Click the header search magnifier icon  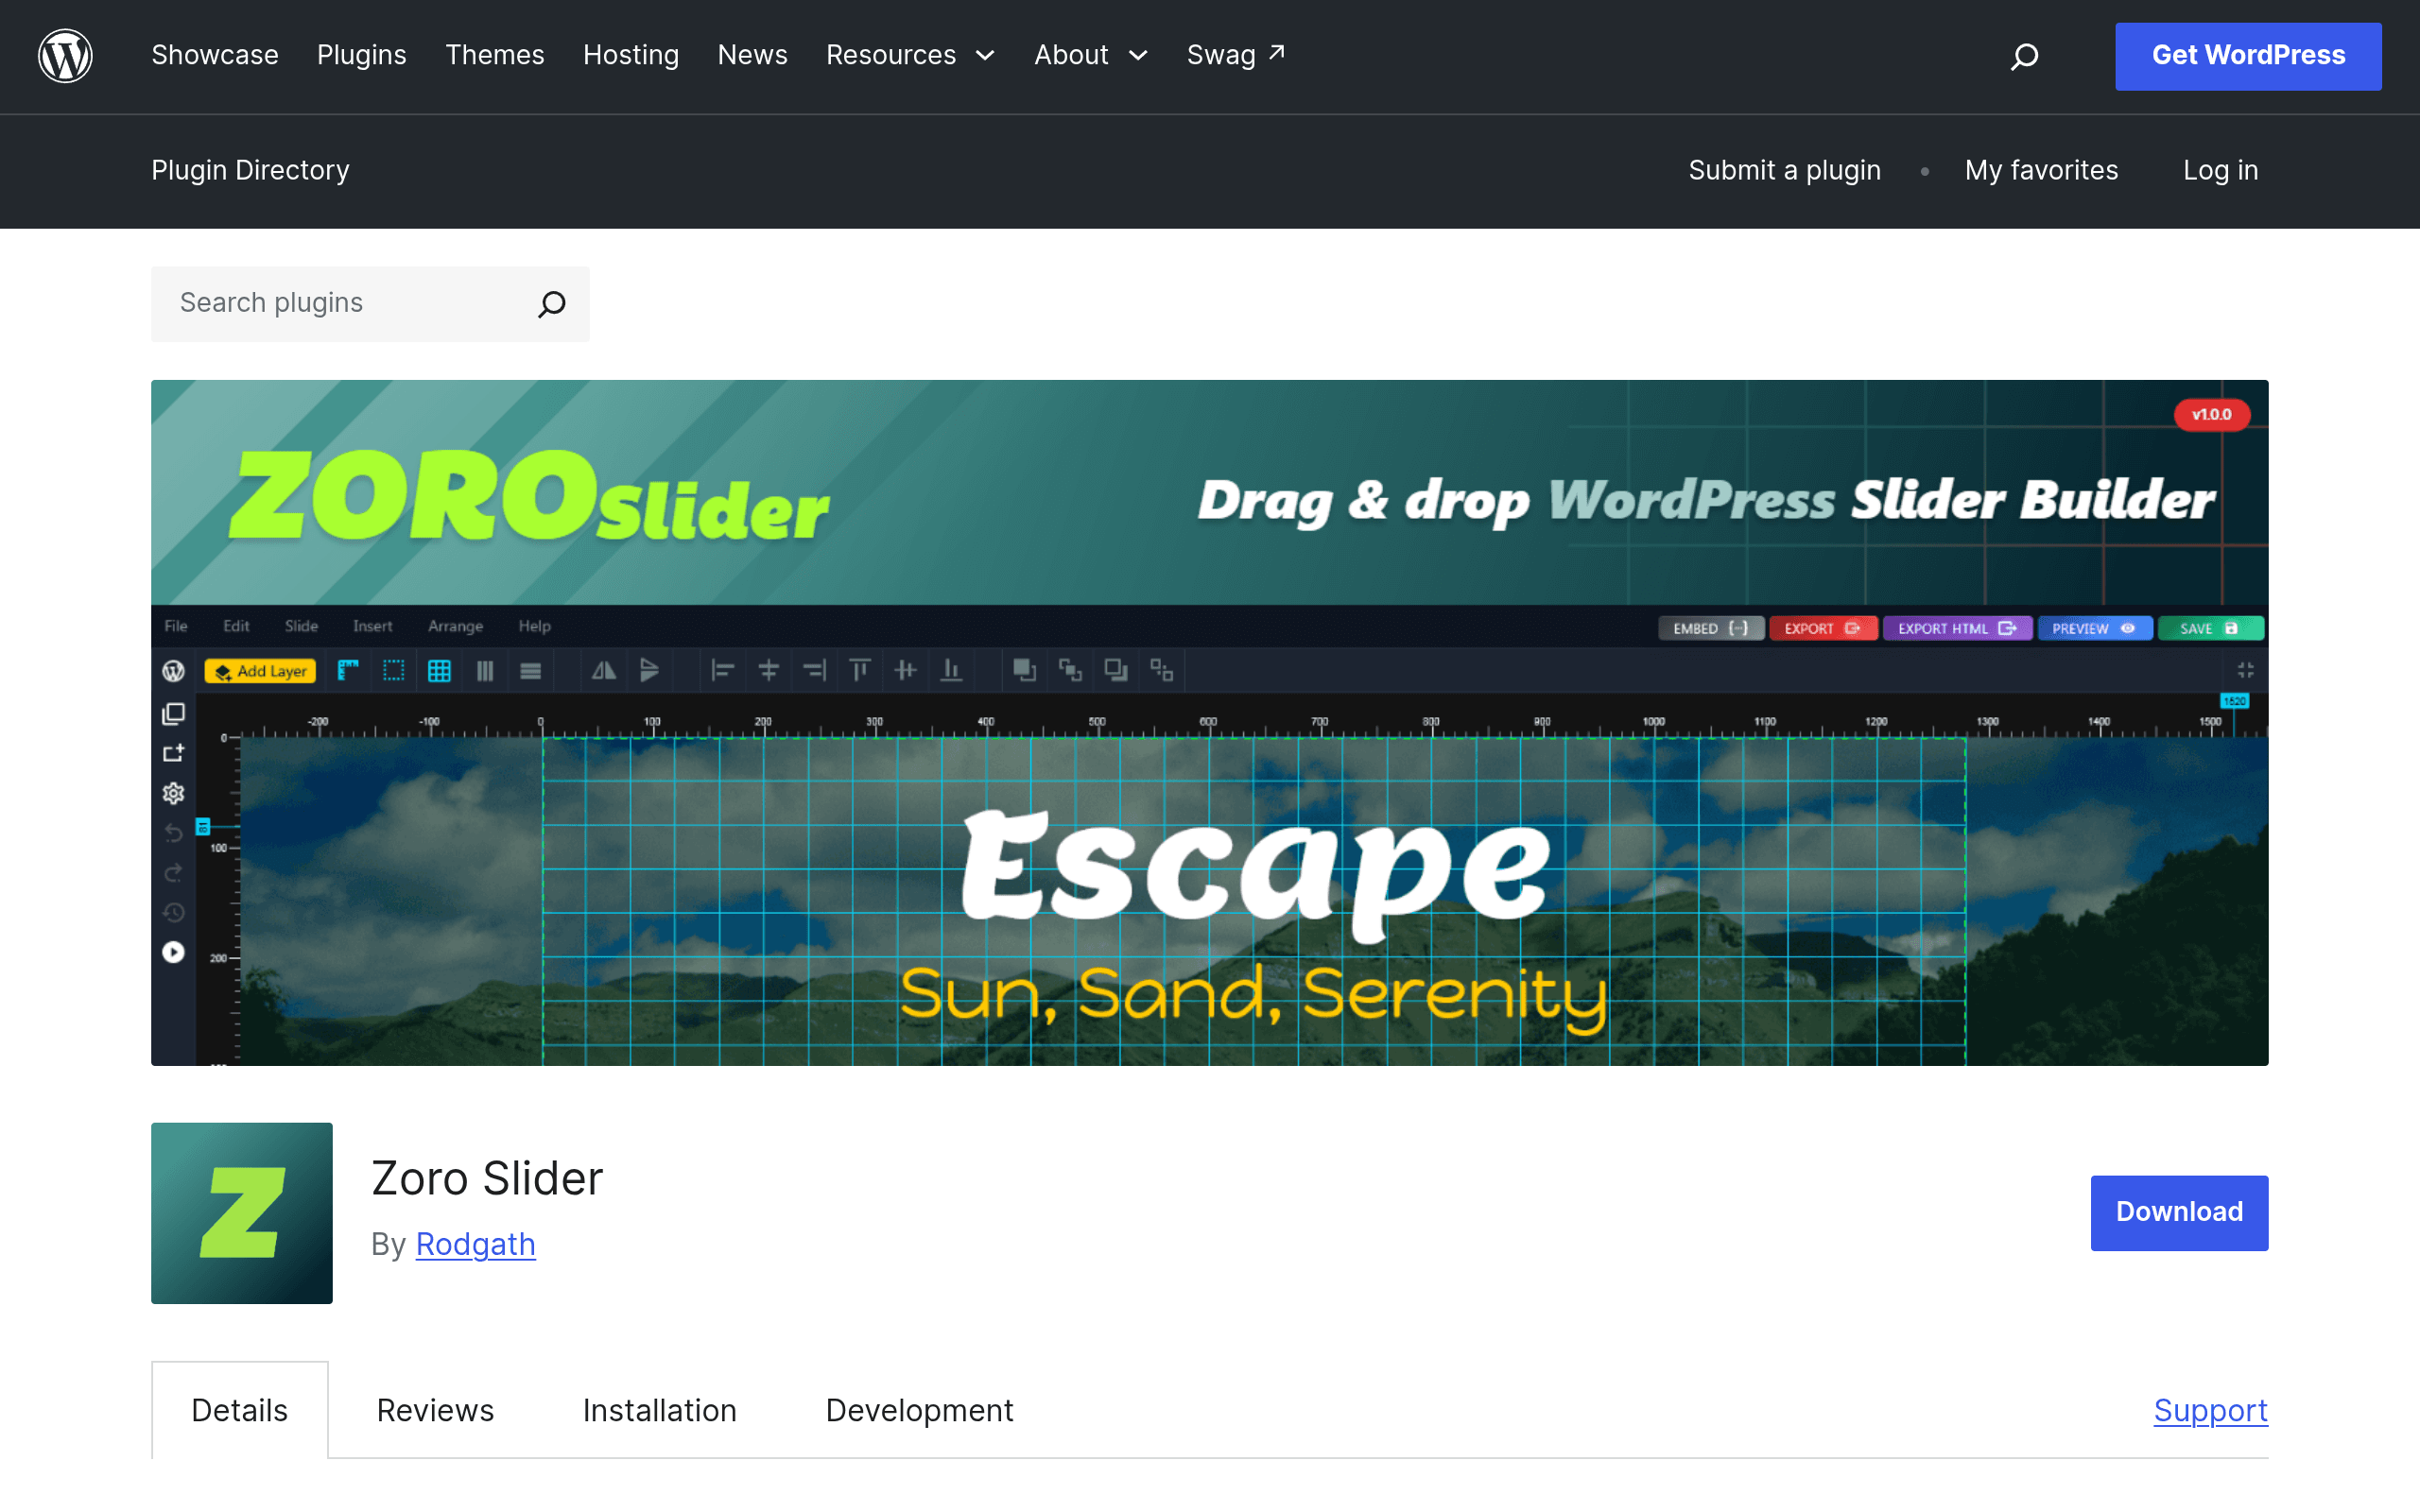tap(2024, 56)
